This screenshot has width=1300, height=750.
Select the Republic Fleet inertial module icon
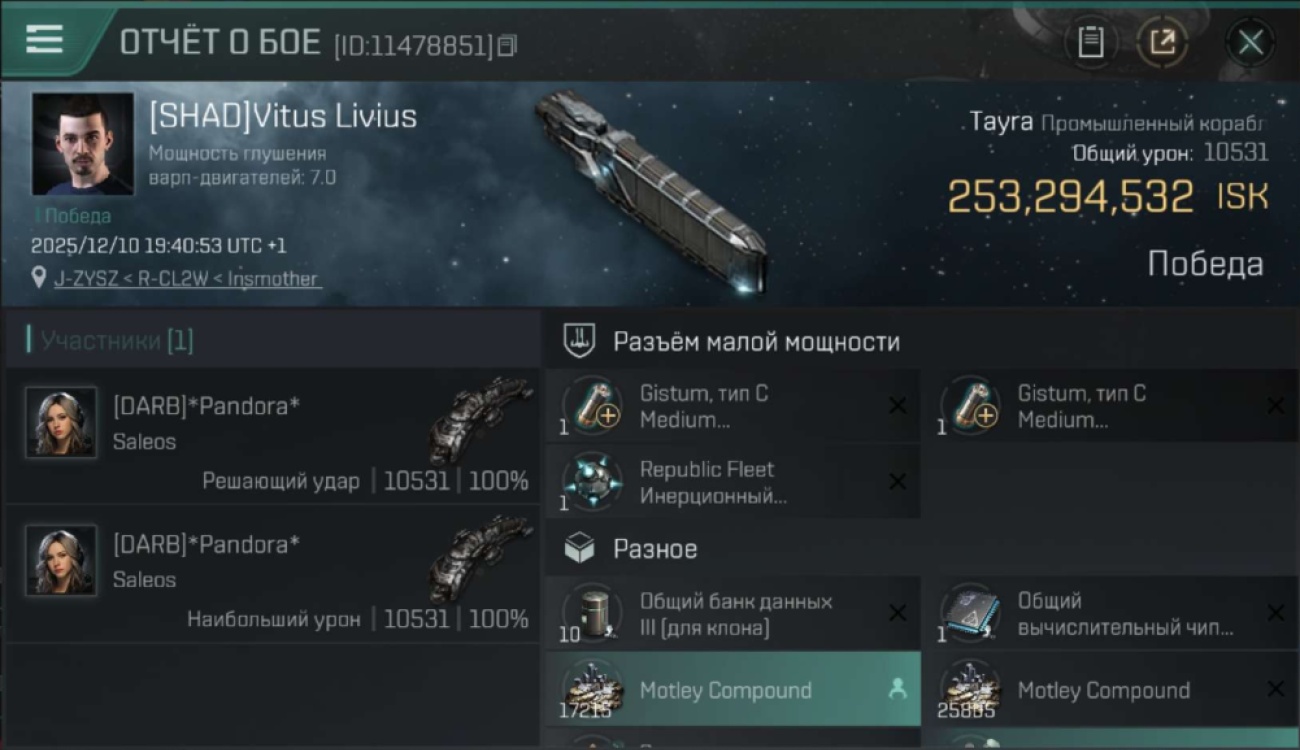point(592,481)
